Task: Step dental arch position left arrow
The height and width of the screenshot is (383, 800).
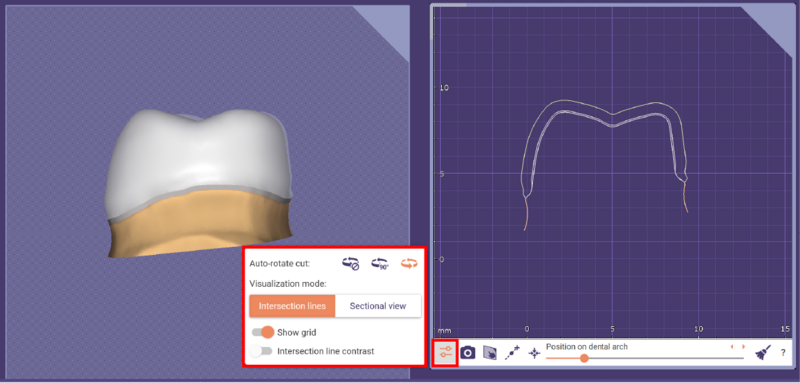Action: (732, 347)
